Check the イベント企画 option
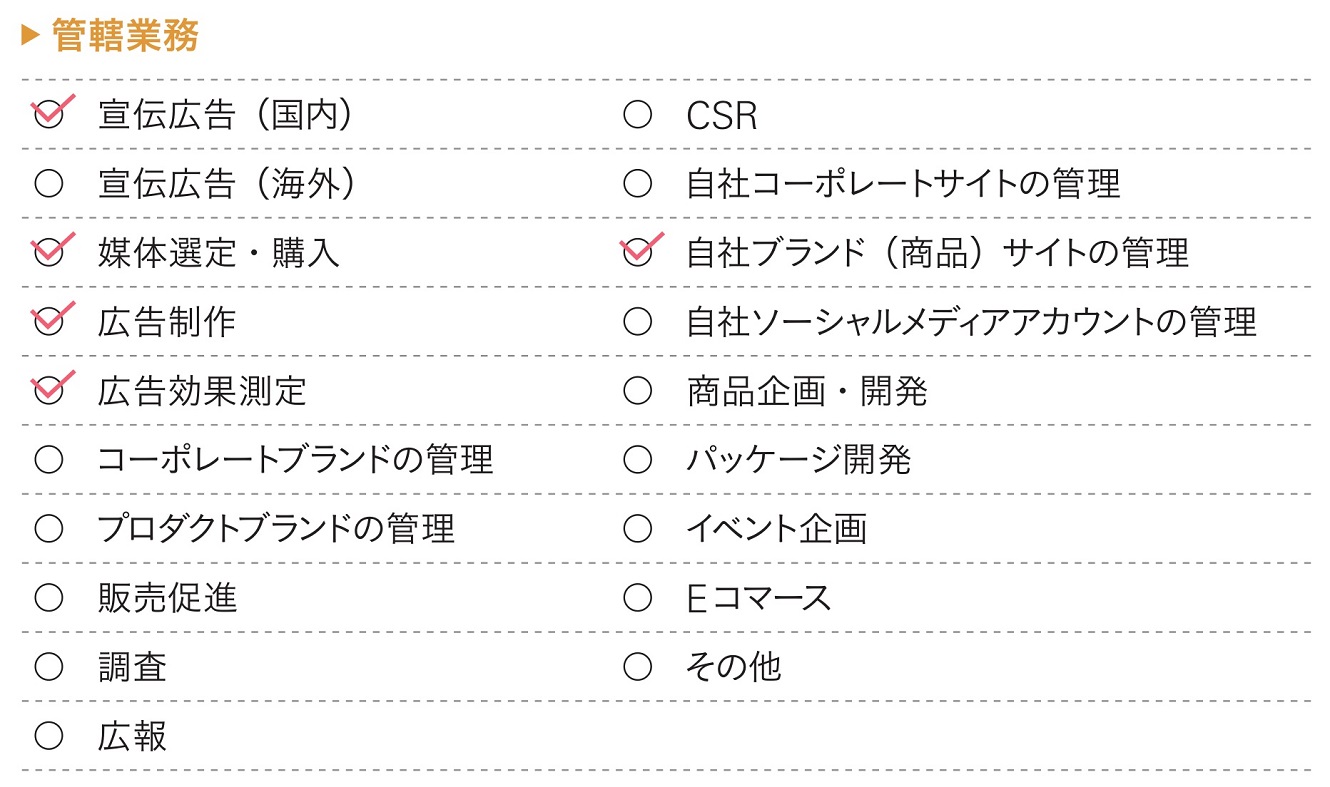Image resolution: width=1330 pixels, height=787 pixels. [637, 528]
